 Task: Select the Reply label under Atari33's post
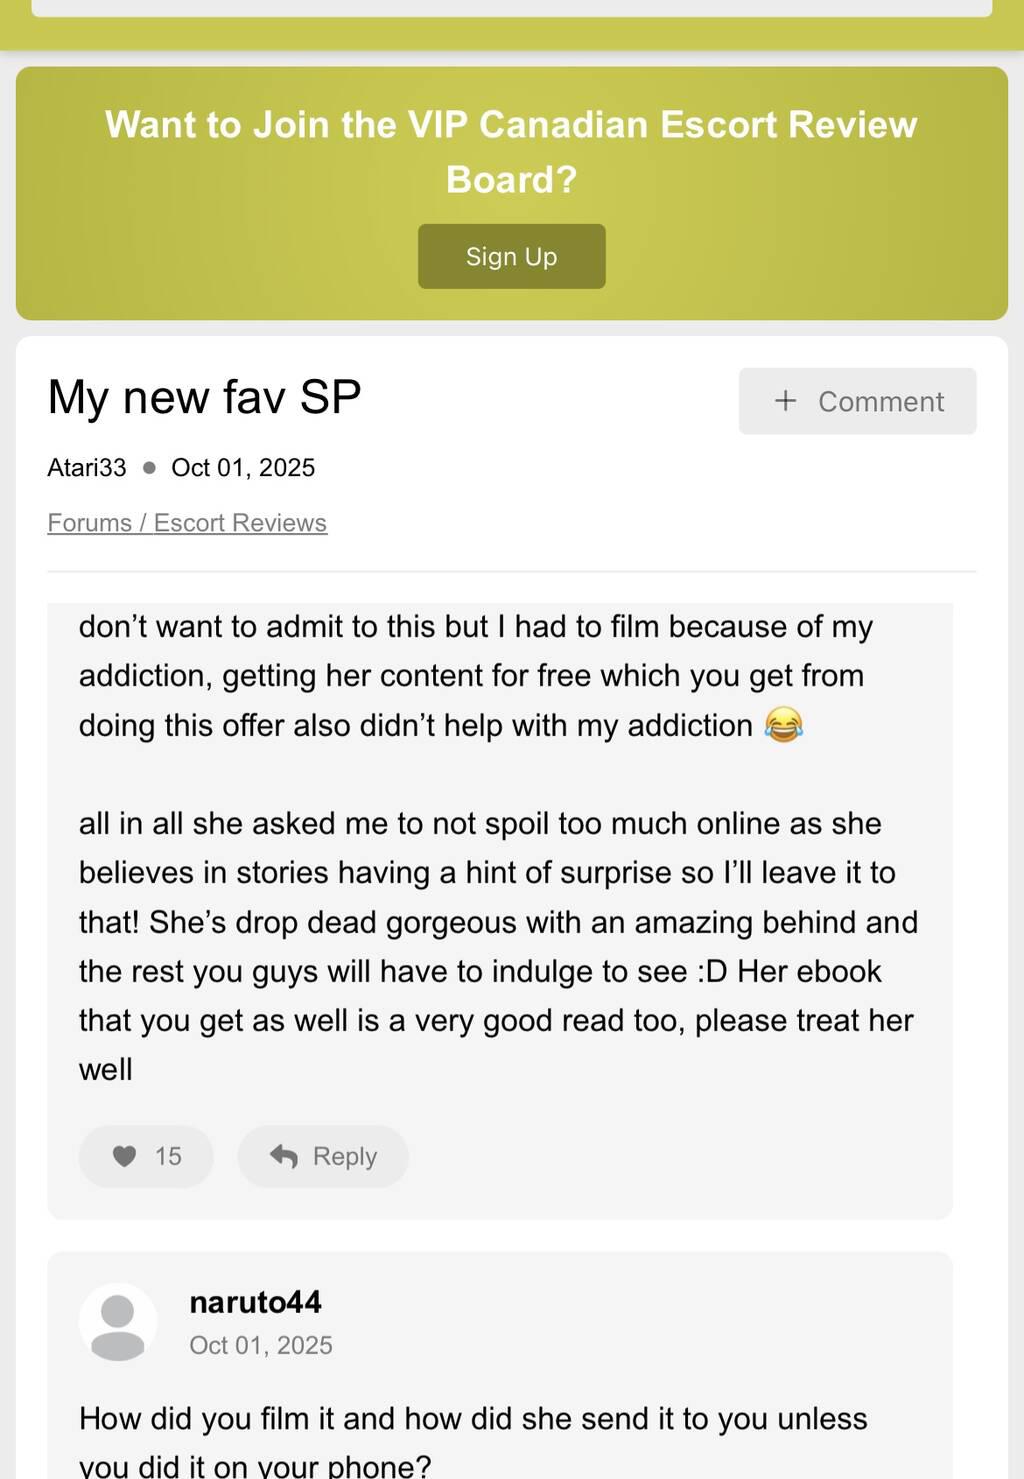[345, 1157]
